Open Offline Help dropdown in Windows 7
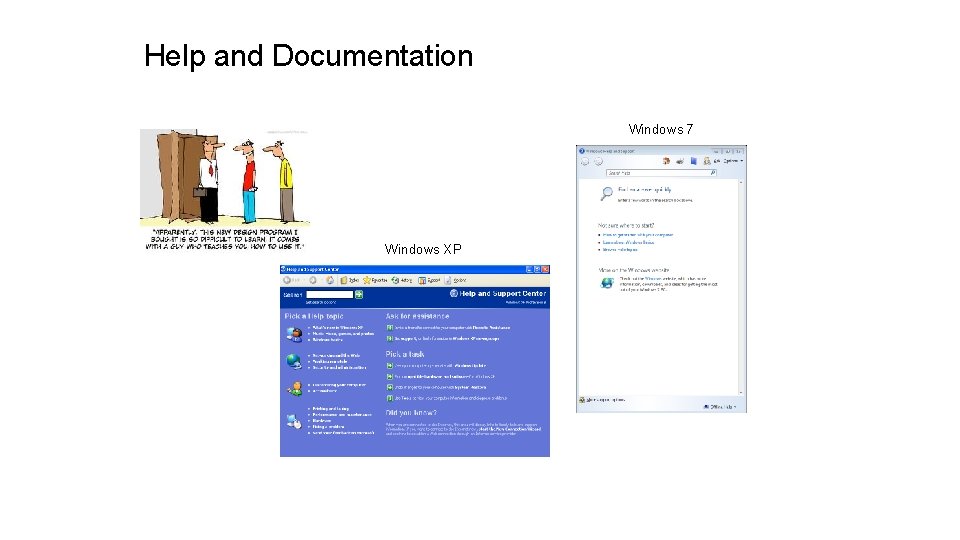 [x=720, y=407]
